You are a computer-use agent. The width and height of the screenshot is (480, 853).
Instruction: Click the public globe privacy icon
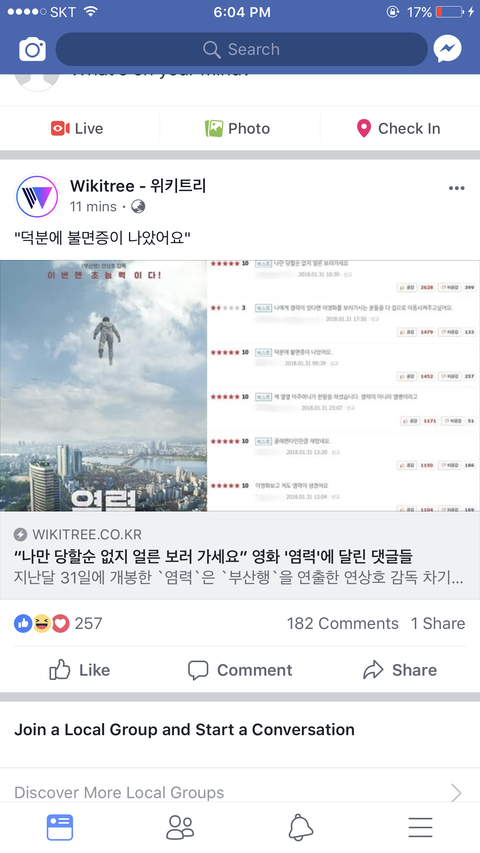point(138,207)
